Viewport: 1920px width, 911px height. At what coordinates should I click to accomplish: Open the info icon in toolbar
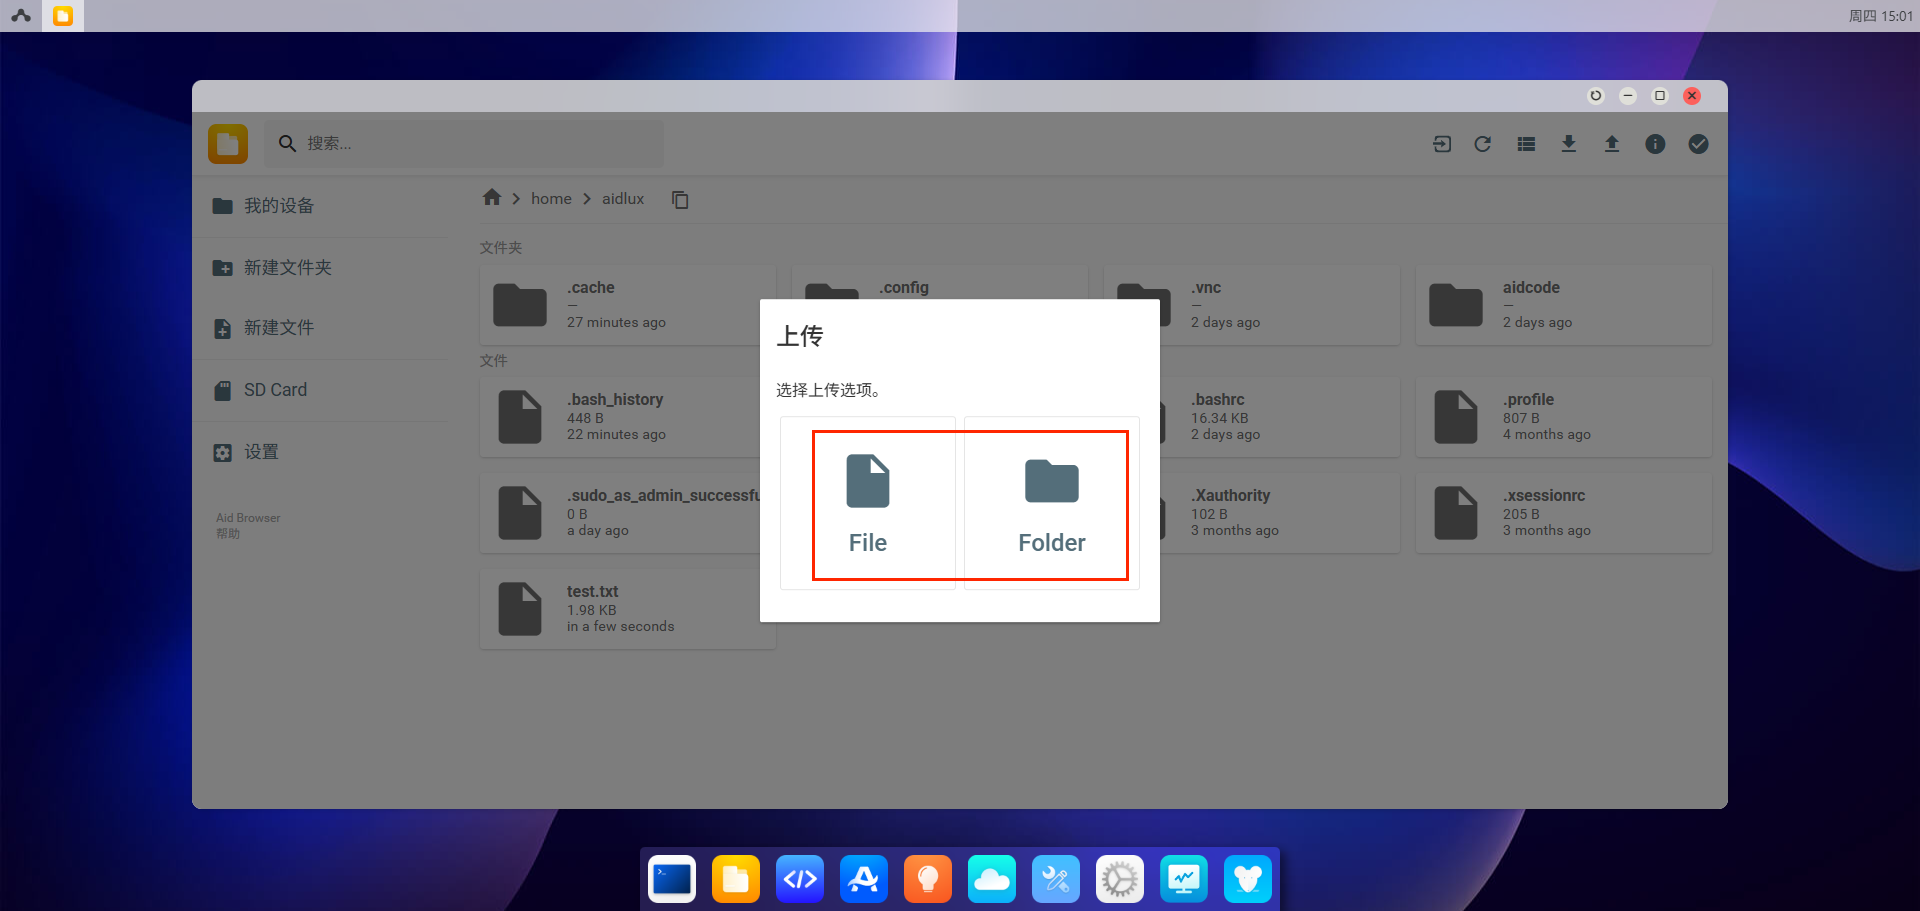point(1655,144)
